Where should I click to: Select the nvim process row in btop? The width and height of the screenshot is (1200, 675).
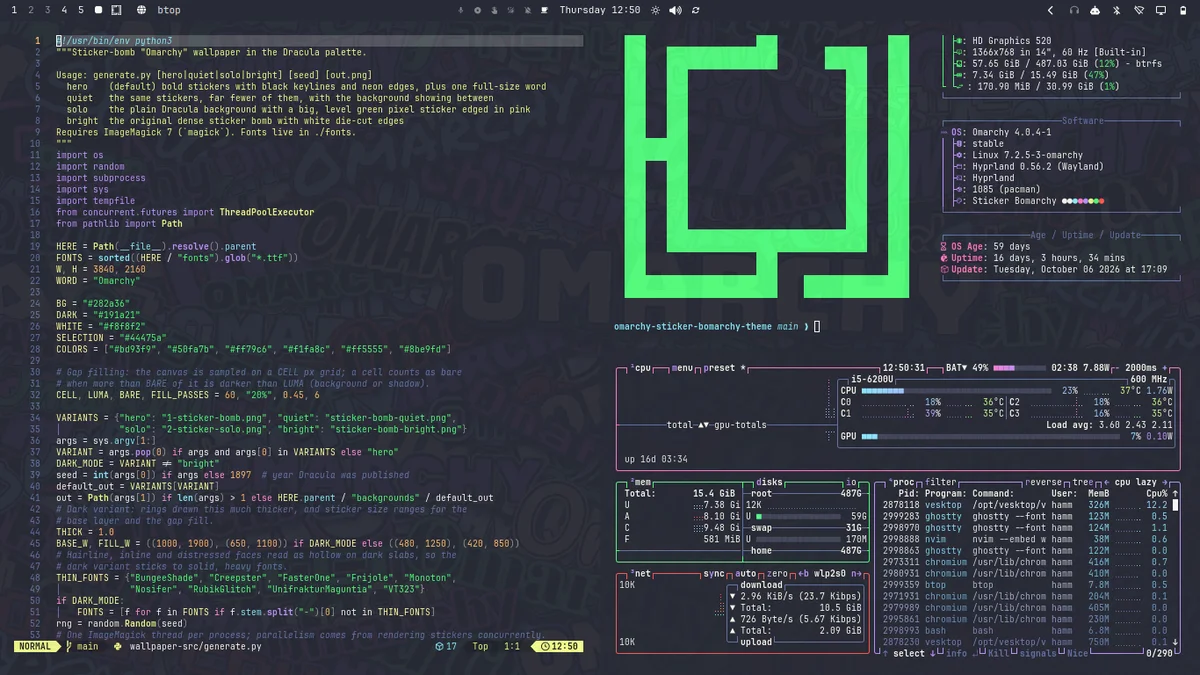tap(1025, 539)
